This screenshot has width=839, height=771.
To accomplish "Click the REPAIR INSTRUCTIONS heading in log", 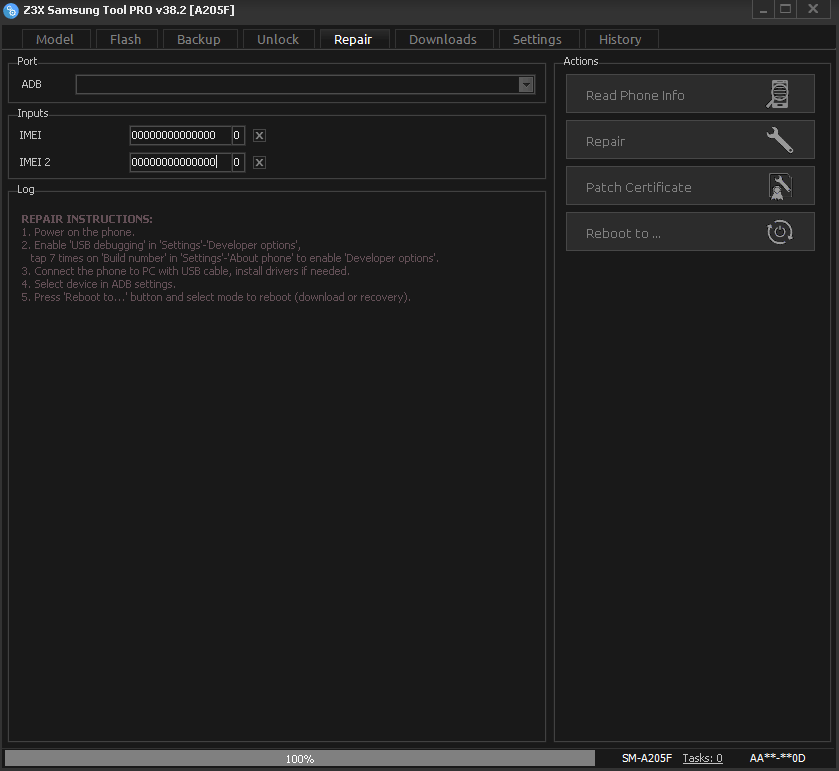I will (87, 219).
